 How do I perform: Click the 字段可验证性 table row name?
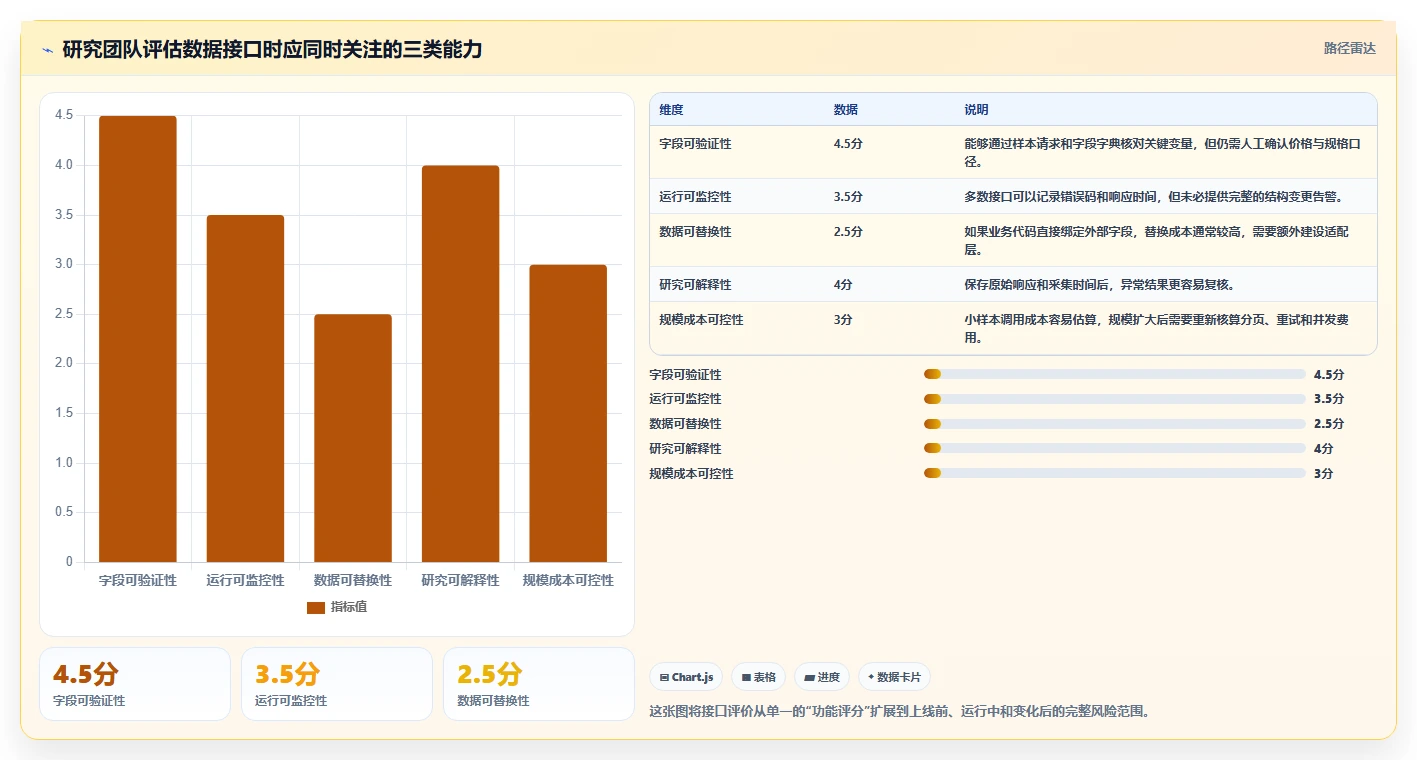[696, 144]
